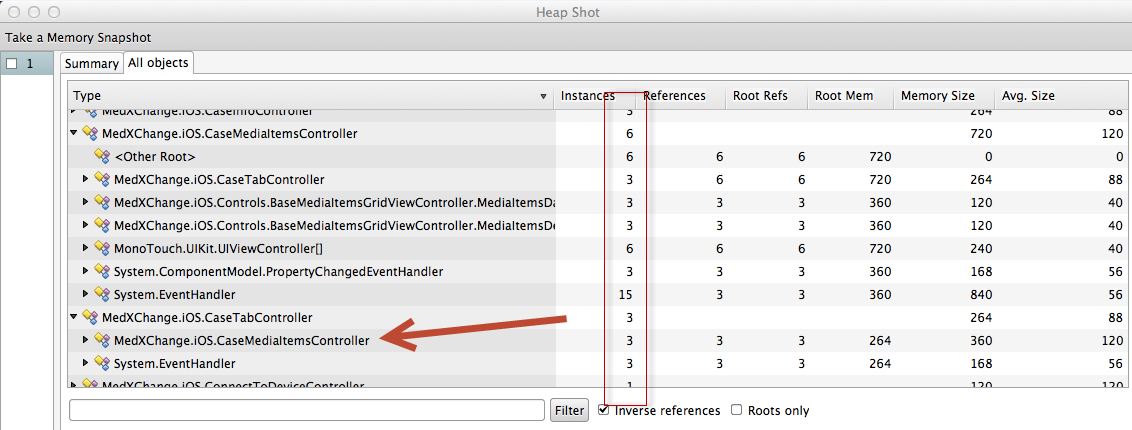Click the UIViewController[] row type icon
Image resolution: width=1132 pixels, height=430 pixels.
click(x=100, y=248)
